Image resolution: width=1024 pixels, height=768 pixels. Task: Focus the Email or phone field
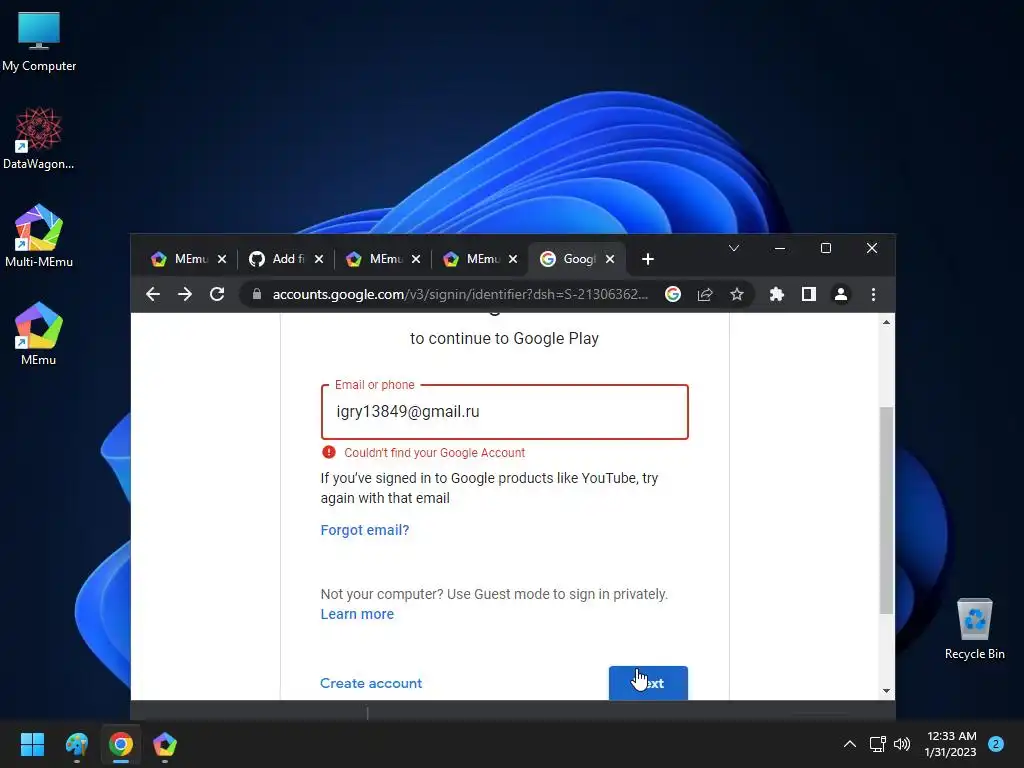click(x=504, y=412)
